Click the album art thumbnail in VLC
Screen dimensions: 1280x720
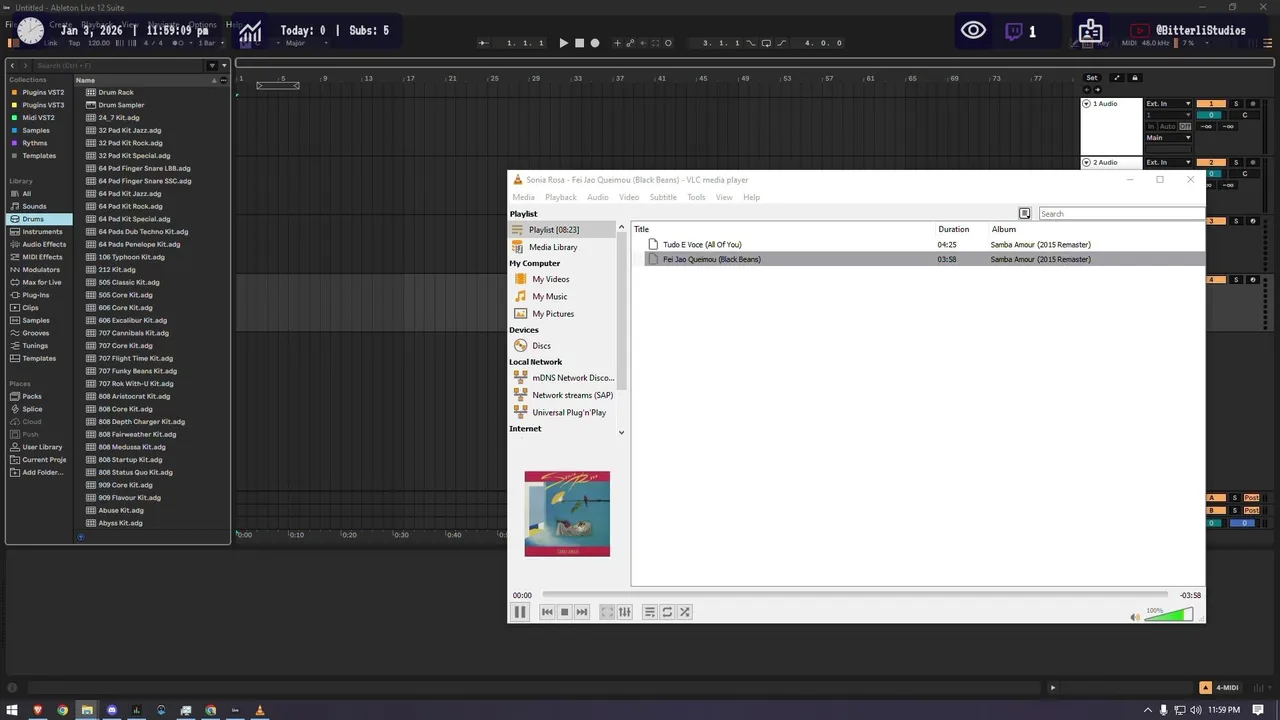coord(567,514)
